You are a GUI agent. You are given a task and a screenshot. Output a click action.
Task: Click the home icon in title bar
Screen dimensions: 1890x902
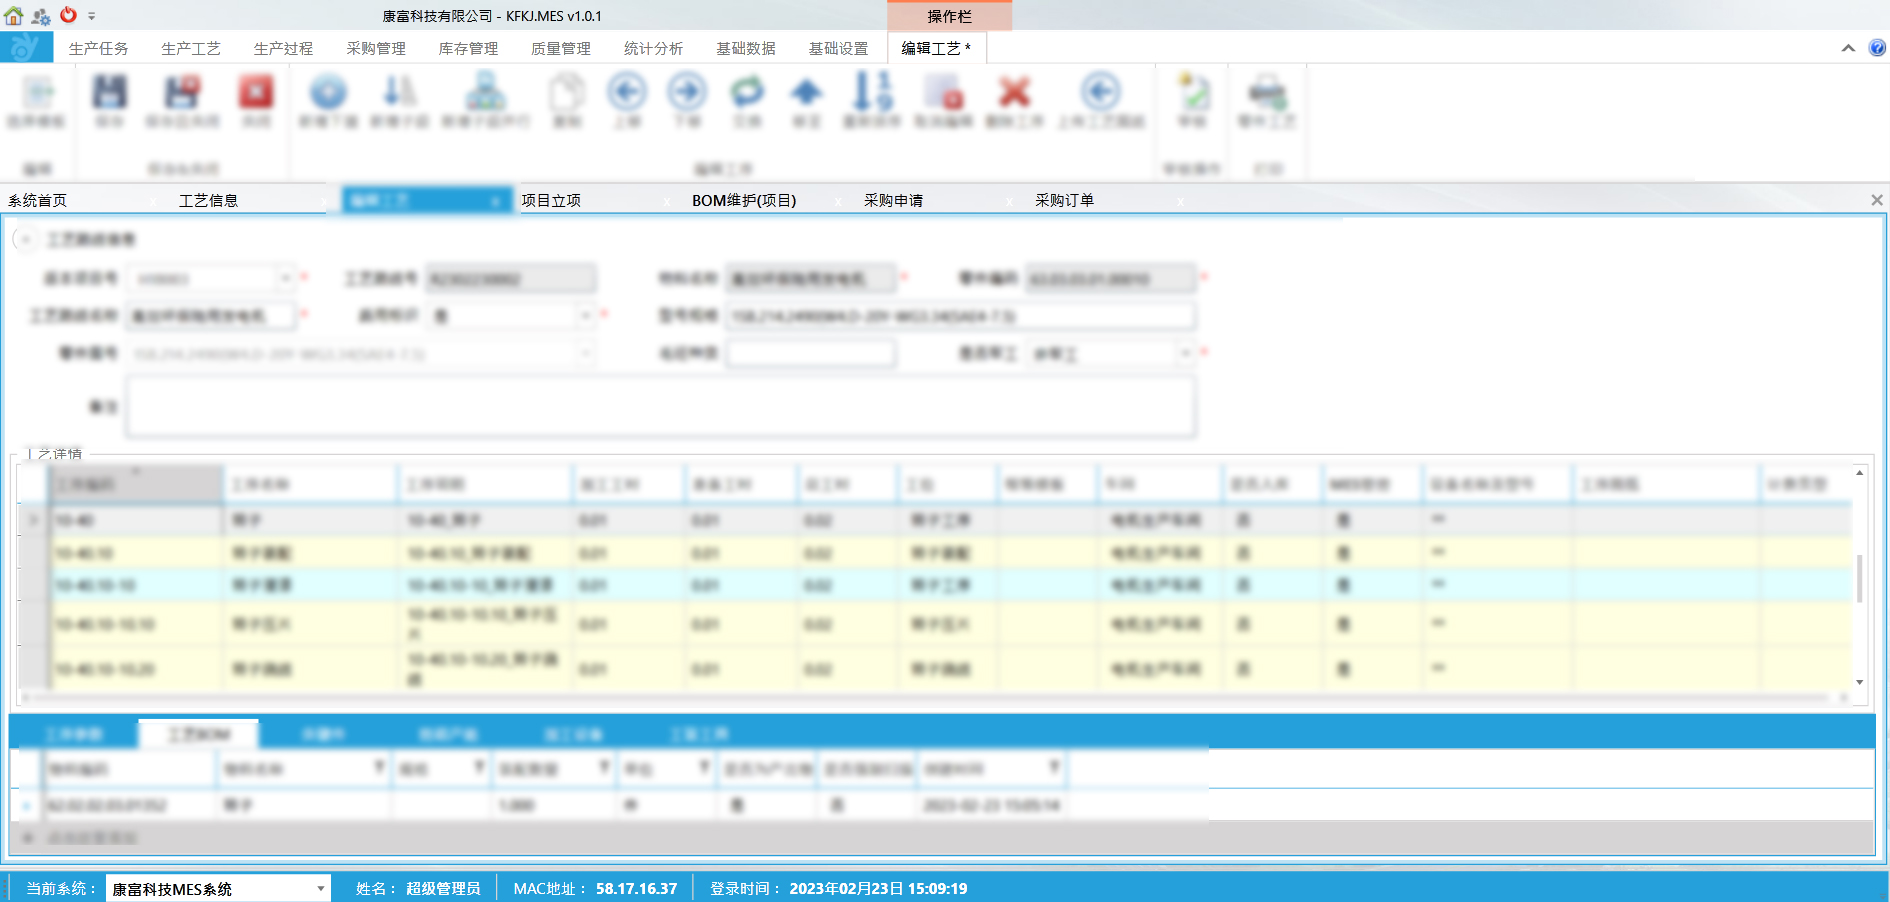pyautogui.click(x=14, y=16)
